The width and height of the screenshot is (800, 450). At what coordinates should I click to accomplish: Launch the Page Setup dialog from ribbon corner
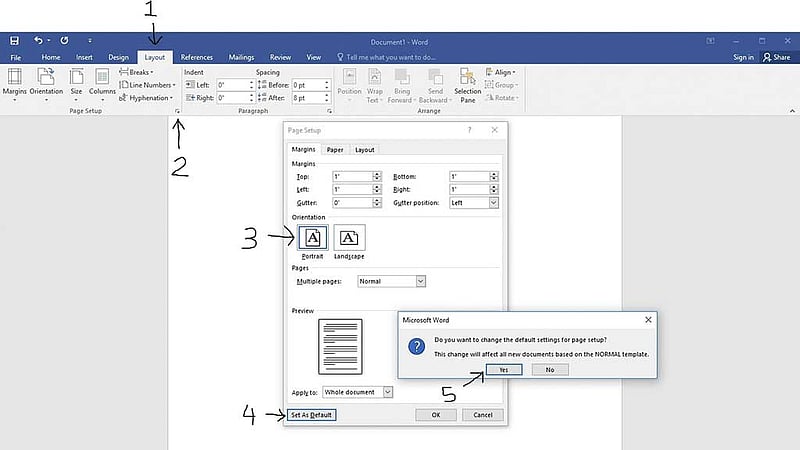(177, 111)
